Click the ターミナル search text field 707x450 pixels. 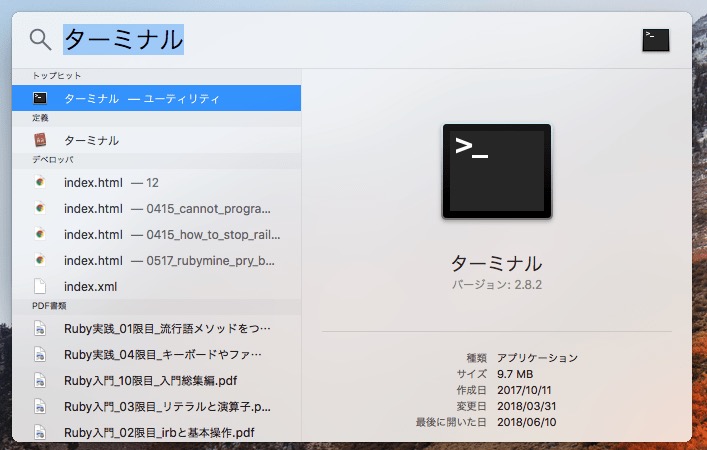347,40
